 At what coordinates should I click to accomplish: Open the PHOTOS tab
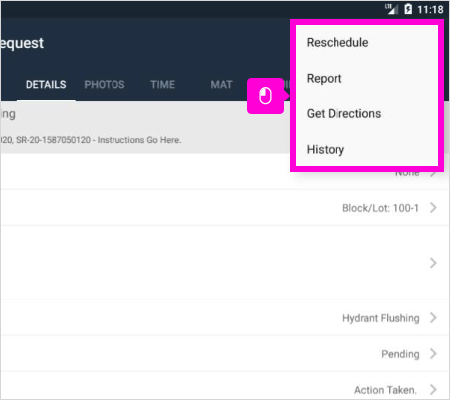point(104,85)
